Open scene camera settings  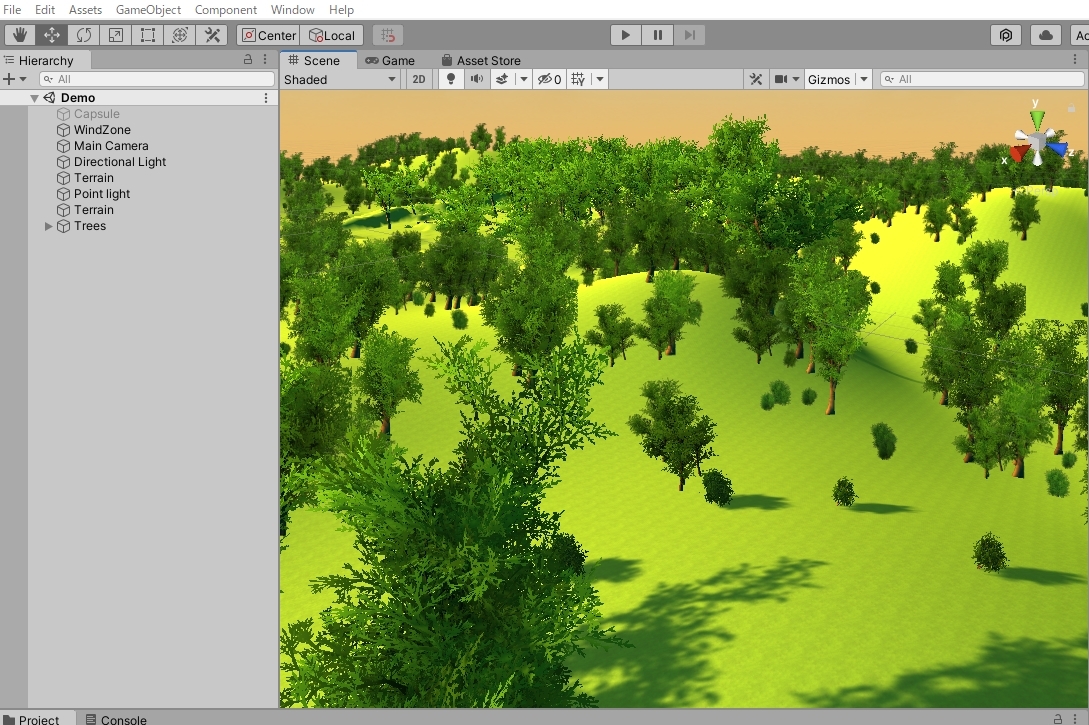[781, 79]
